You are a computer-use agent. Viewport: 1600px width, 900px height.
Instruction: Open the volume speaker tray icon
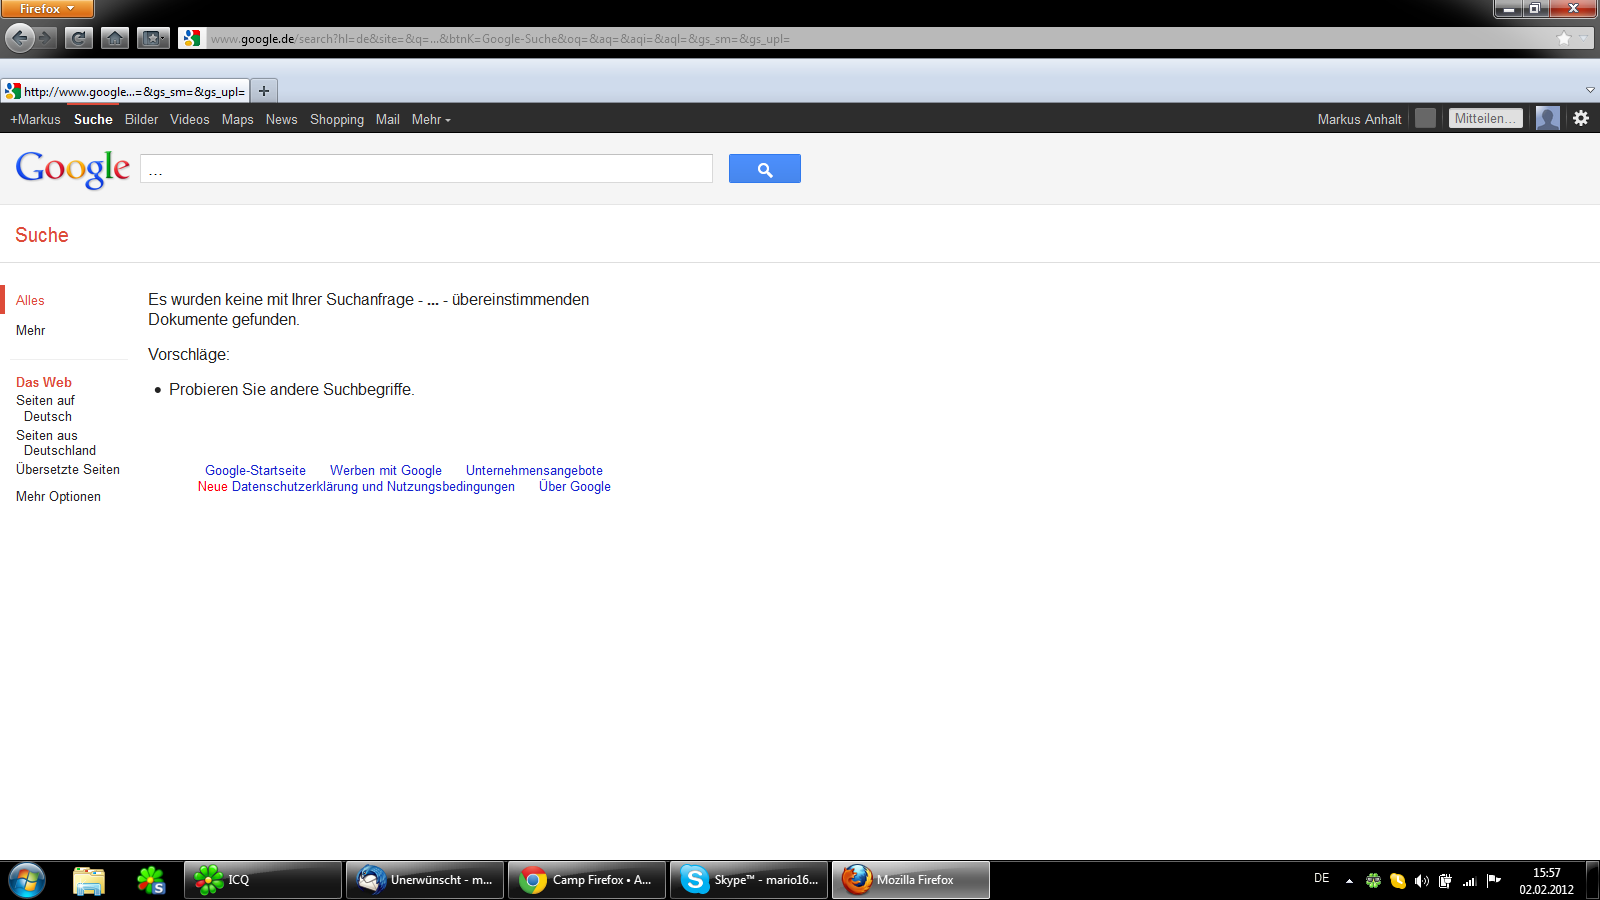[1421, 881]
